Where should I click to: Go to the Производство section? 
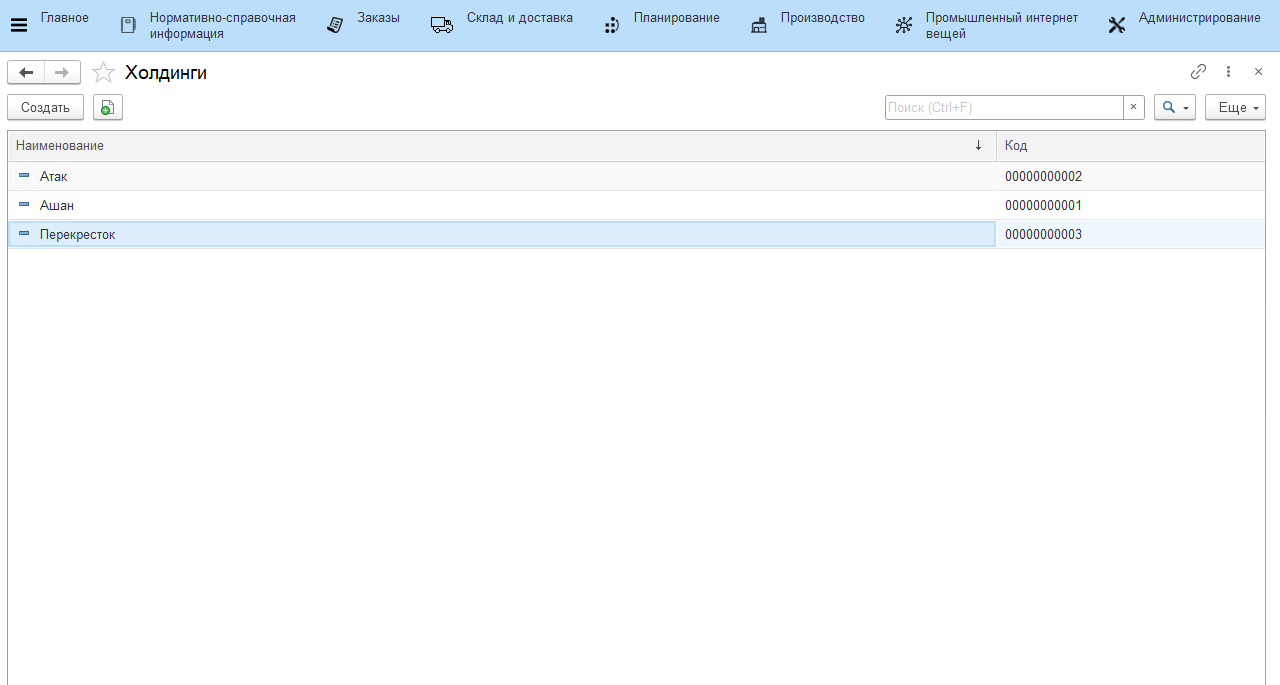[808, 25]
